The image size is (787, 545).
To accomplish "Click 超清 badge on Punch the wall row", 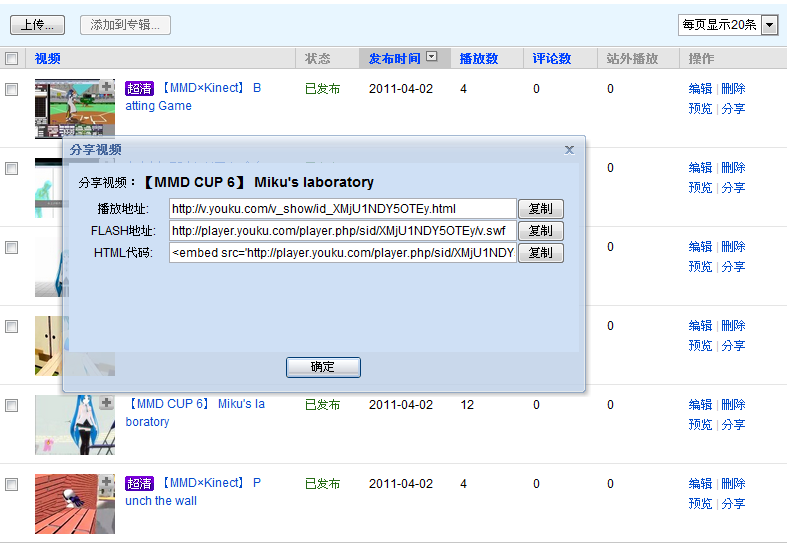I will (139, 483).
